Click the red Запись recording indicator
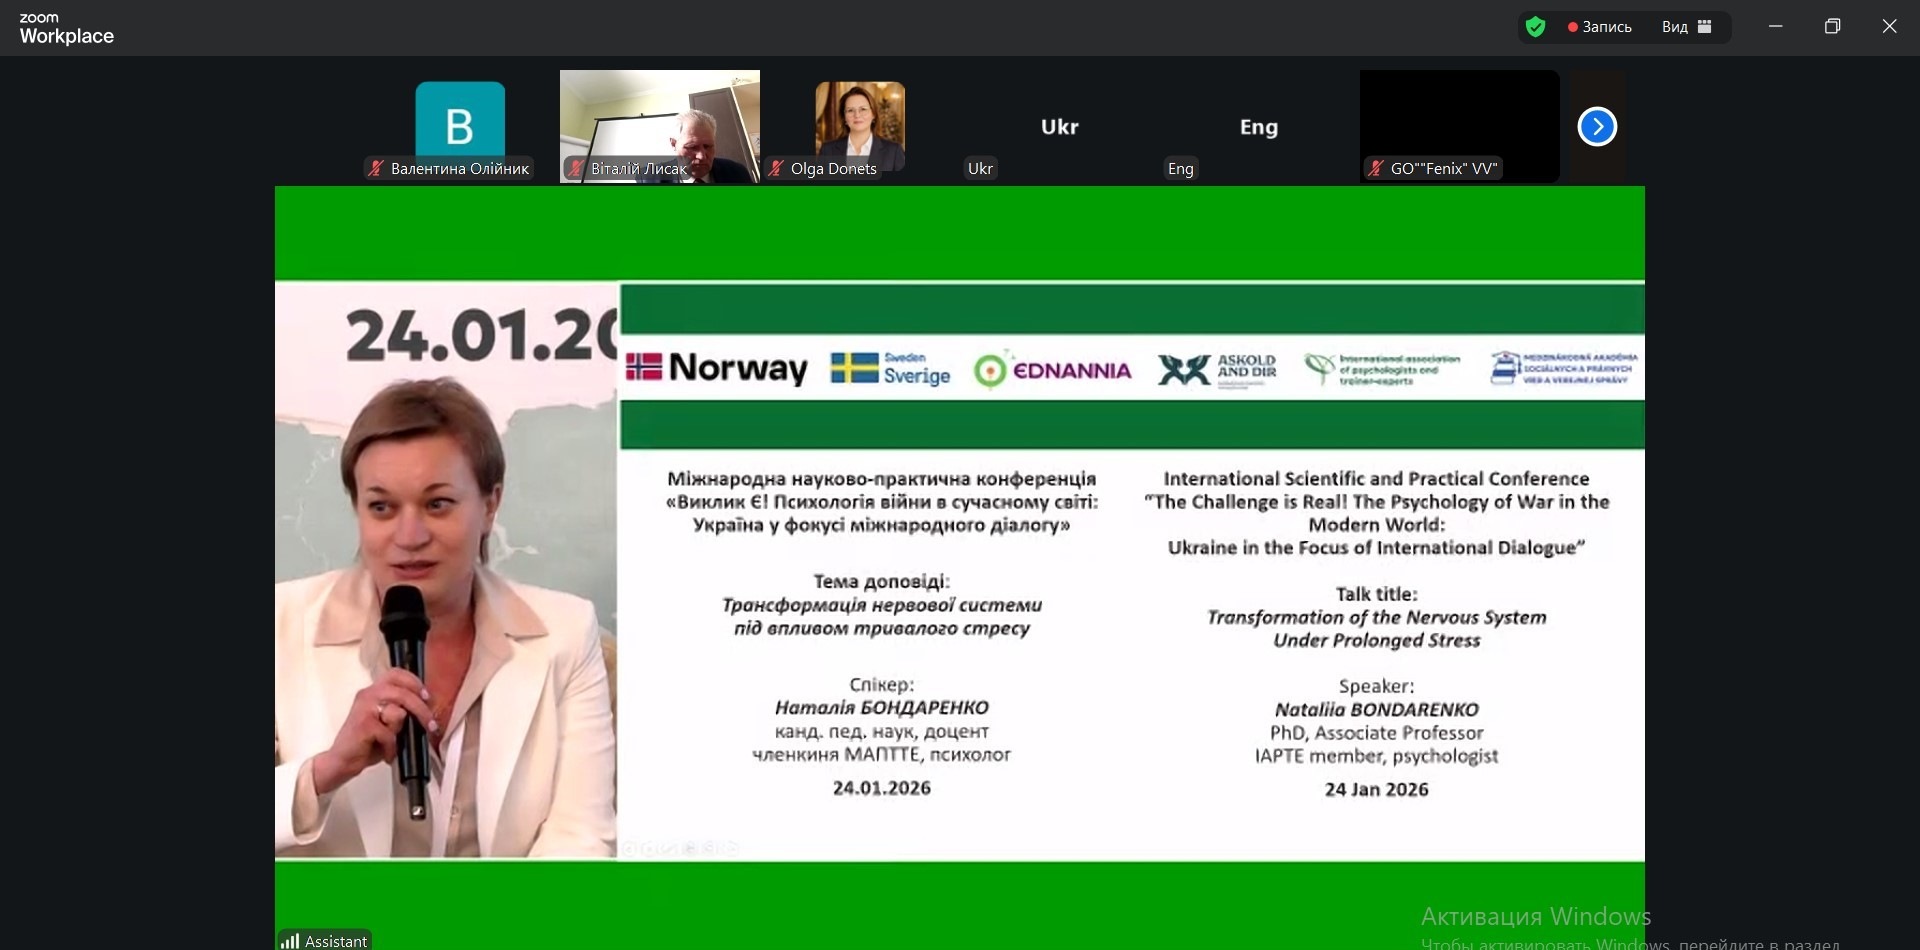1920x950 pixels. tap(1600, 27)
